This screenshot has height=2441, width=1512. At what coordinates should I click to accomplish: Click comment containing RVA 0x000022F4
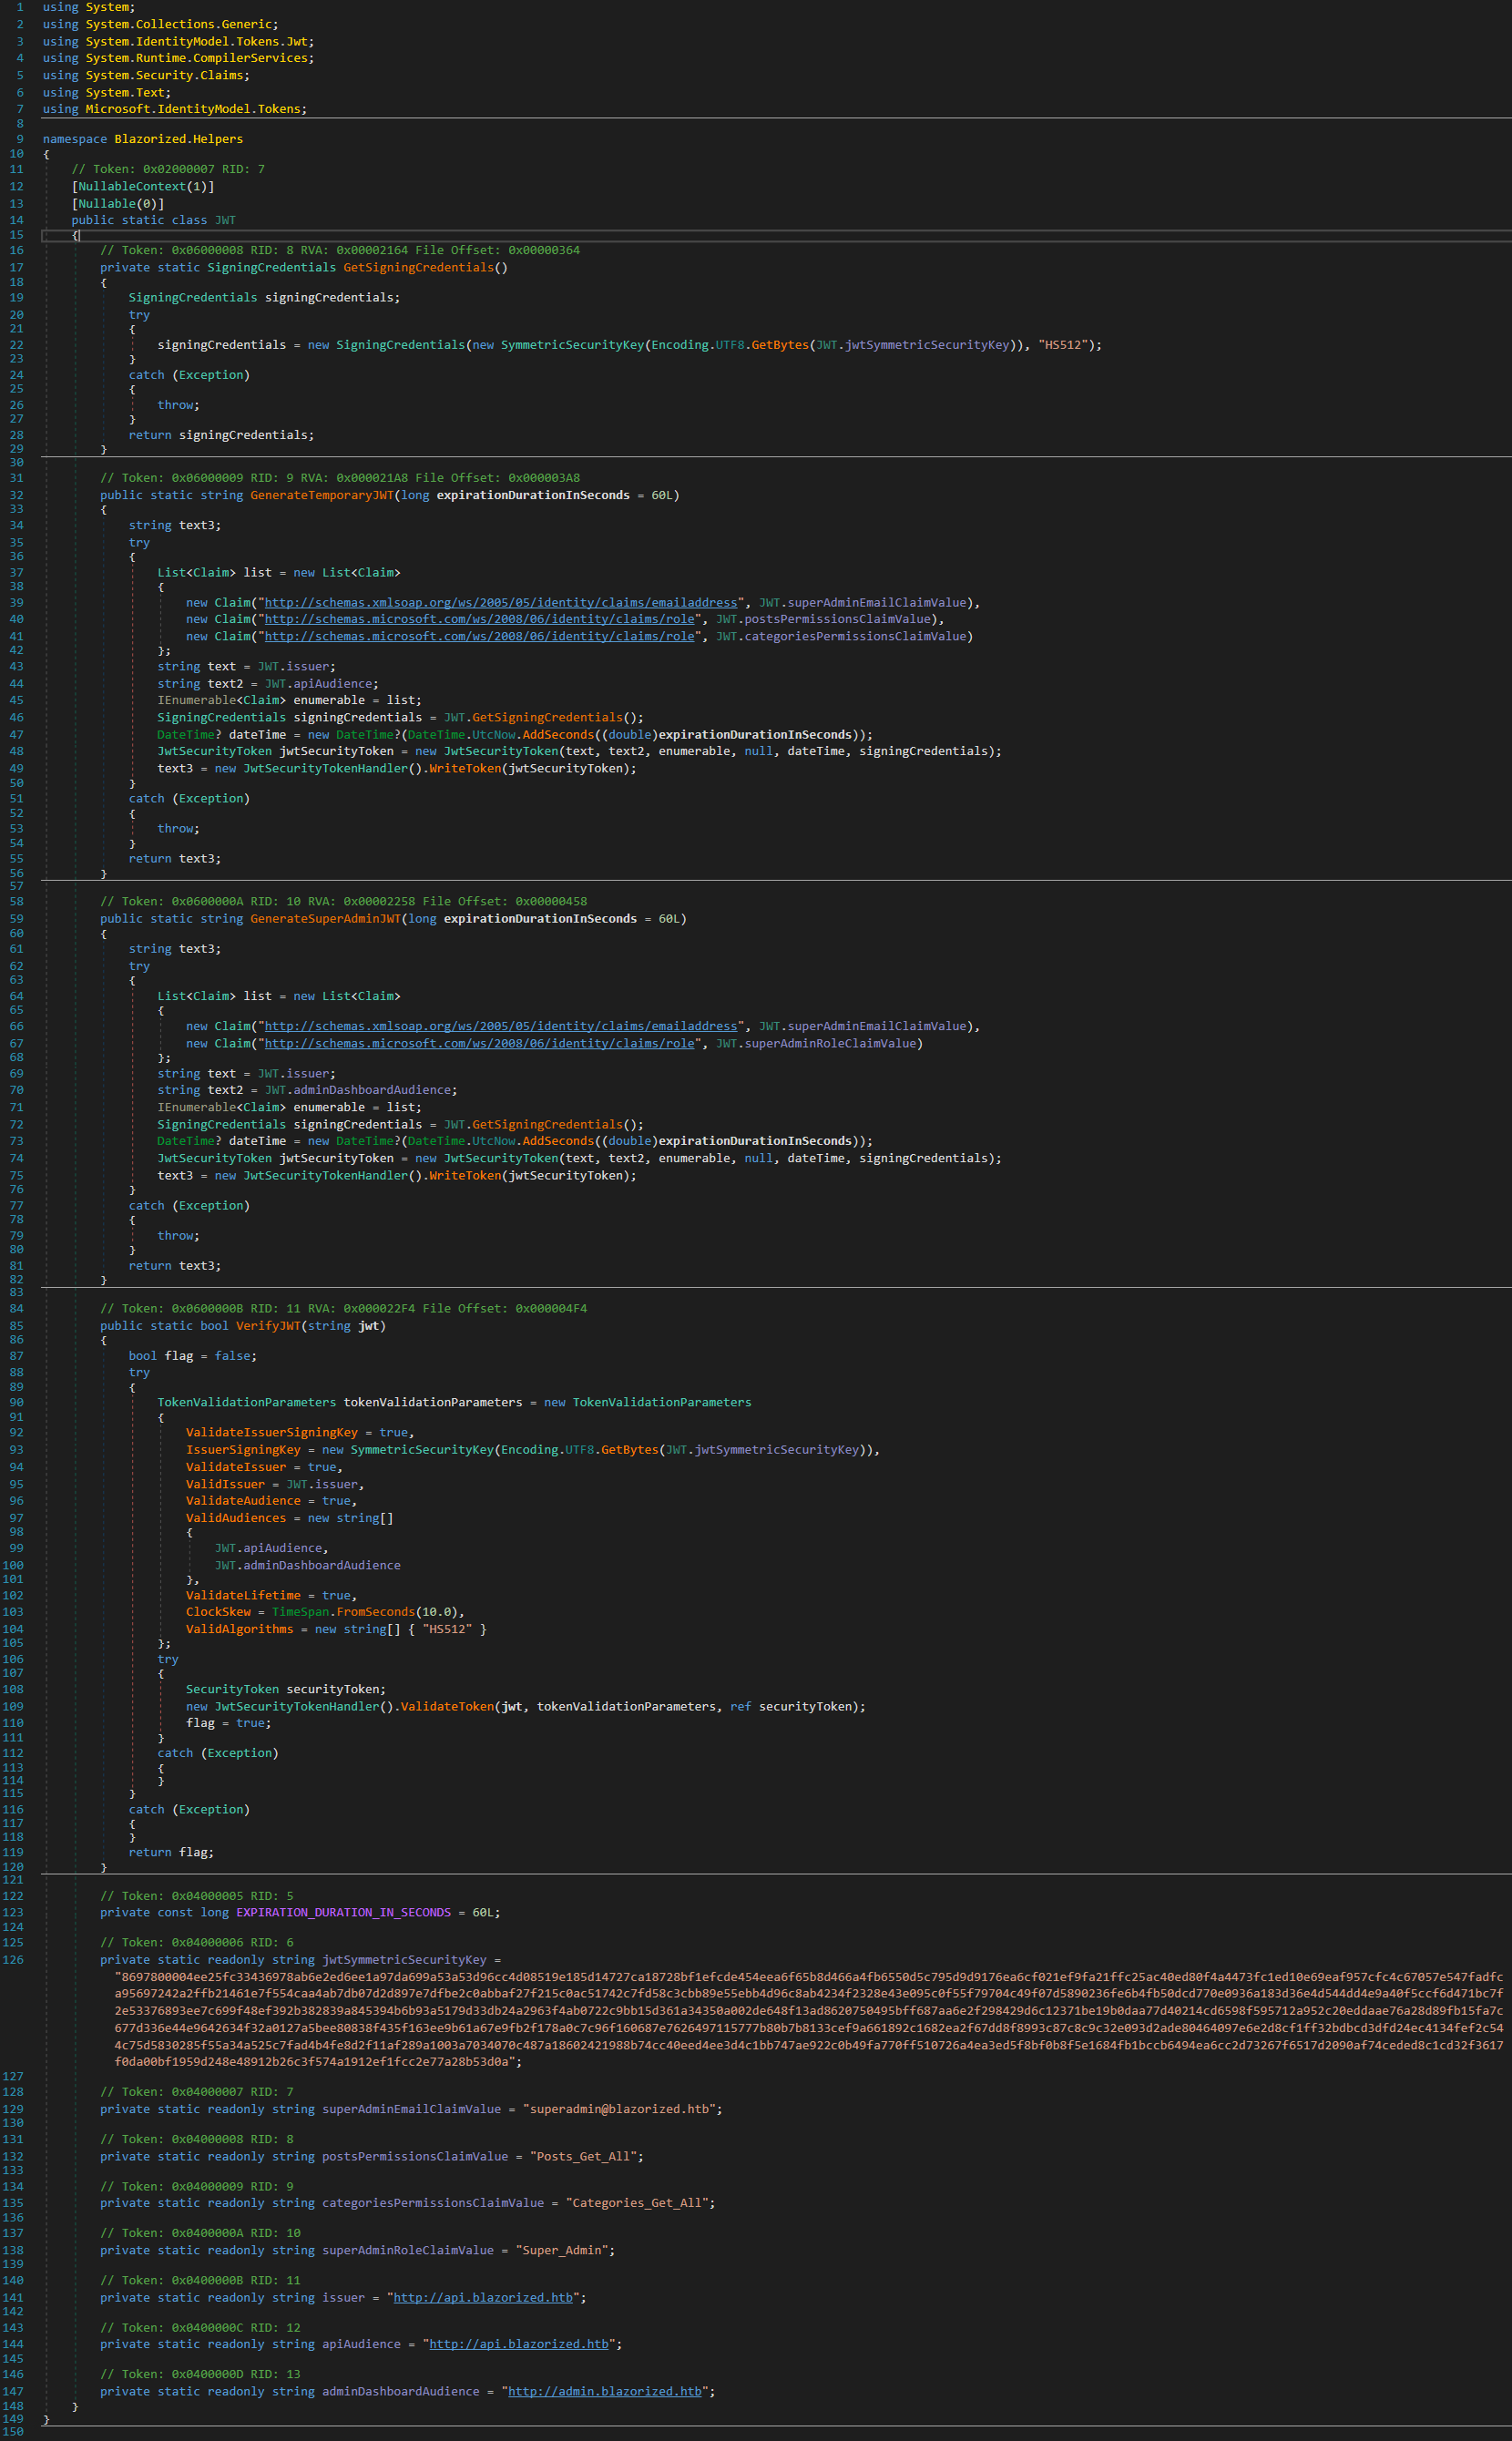pyautogui.click(x=343, y=1308)
